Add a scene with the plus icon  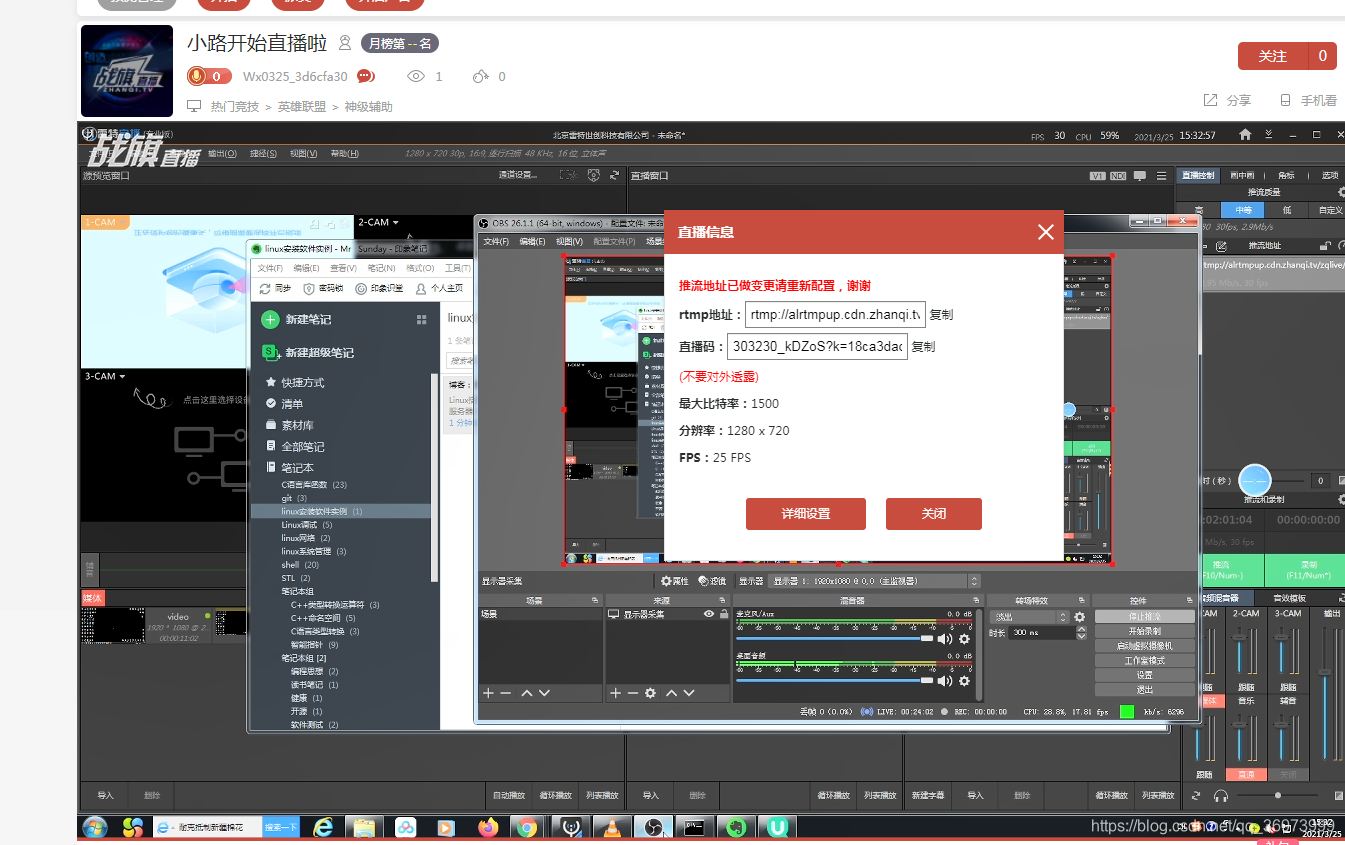pyautogui.click(x=488, y=693)
